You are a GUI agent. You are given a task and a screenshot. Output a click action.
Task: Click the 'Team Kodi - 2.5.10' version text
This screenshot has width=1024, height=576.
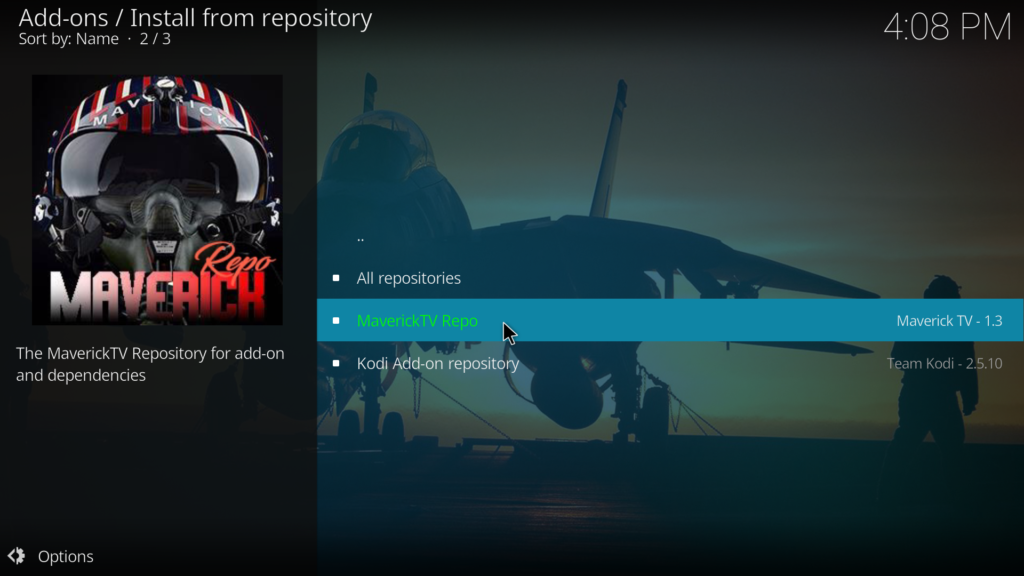944,363
